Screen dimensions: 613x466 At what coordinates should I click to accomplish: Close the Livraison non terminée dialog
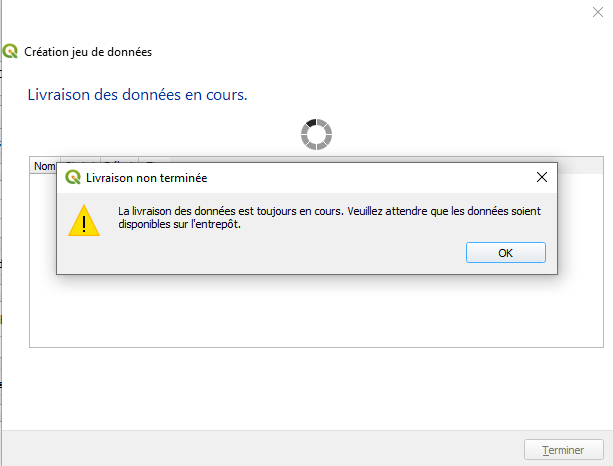(541, 177)
